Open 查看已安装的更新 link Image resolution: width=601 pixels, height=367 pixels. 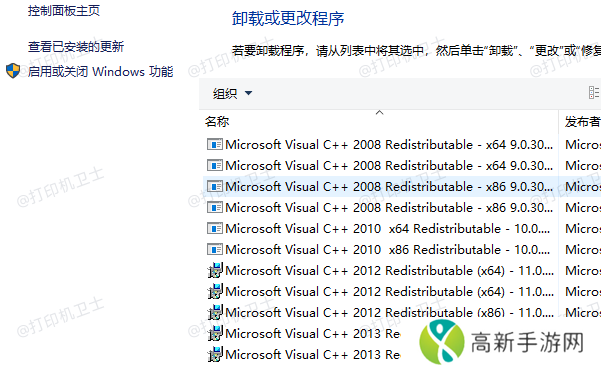pos(76,47)
